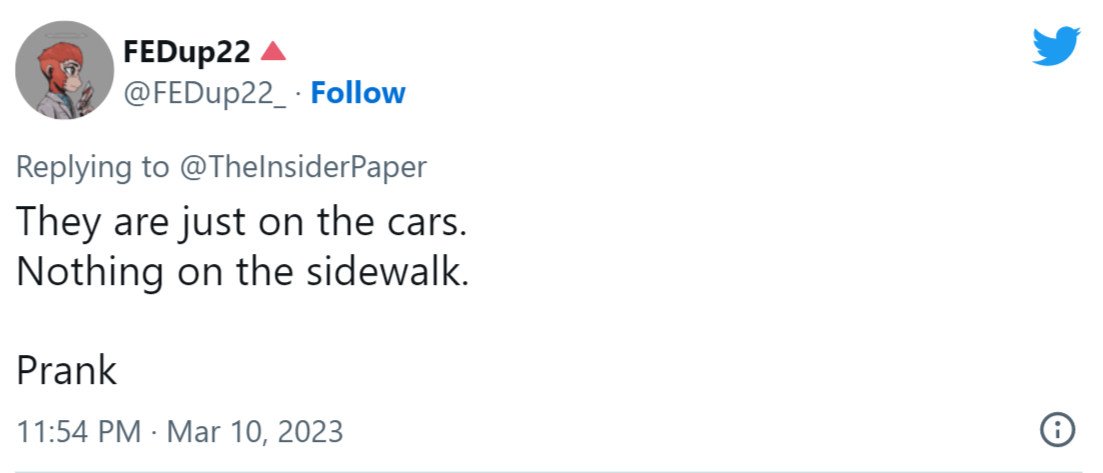
Task: Click the word 'Prank' in tweet
Action: [x=67, y=371]
